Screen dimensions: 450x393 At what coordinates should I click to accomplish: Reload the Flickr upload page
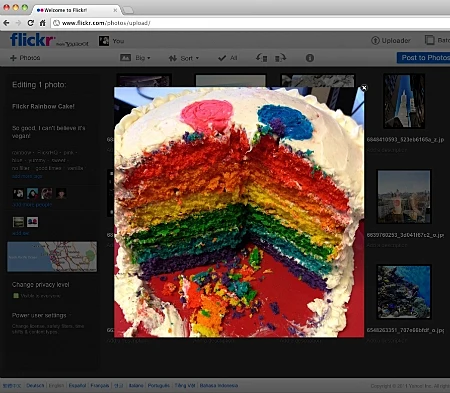pyautogui.click(x=30, y=23)
